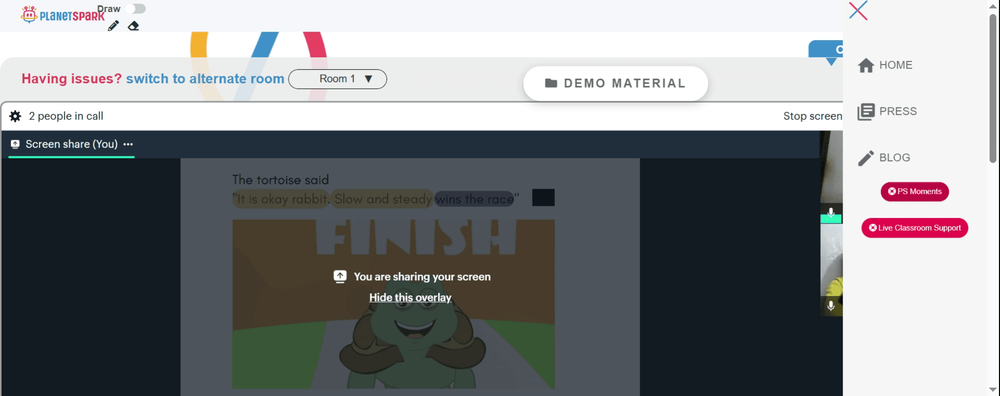Click the PlanetSpark logo

62,14
